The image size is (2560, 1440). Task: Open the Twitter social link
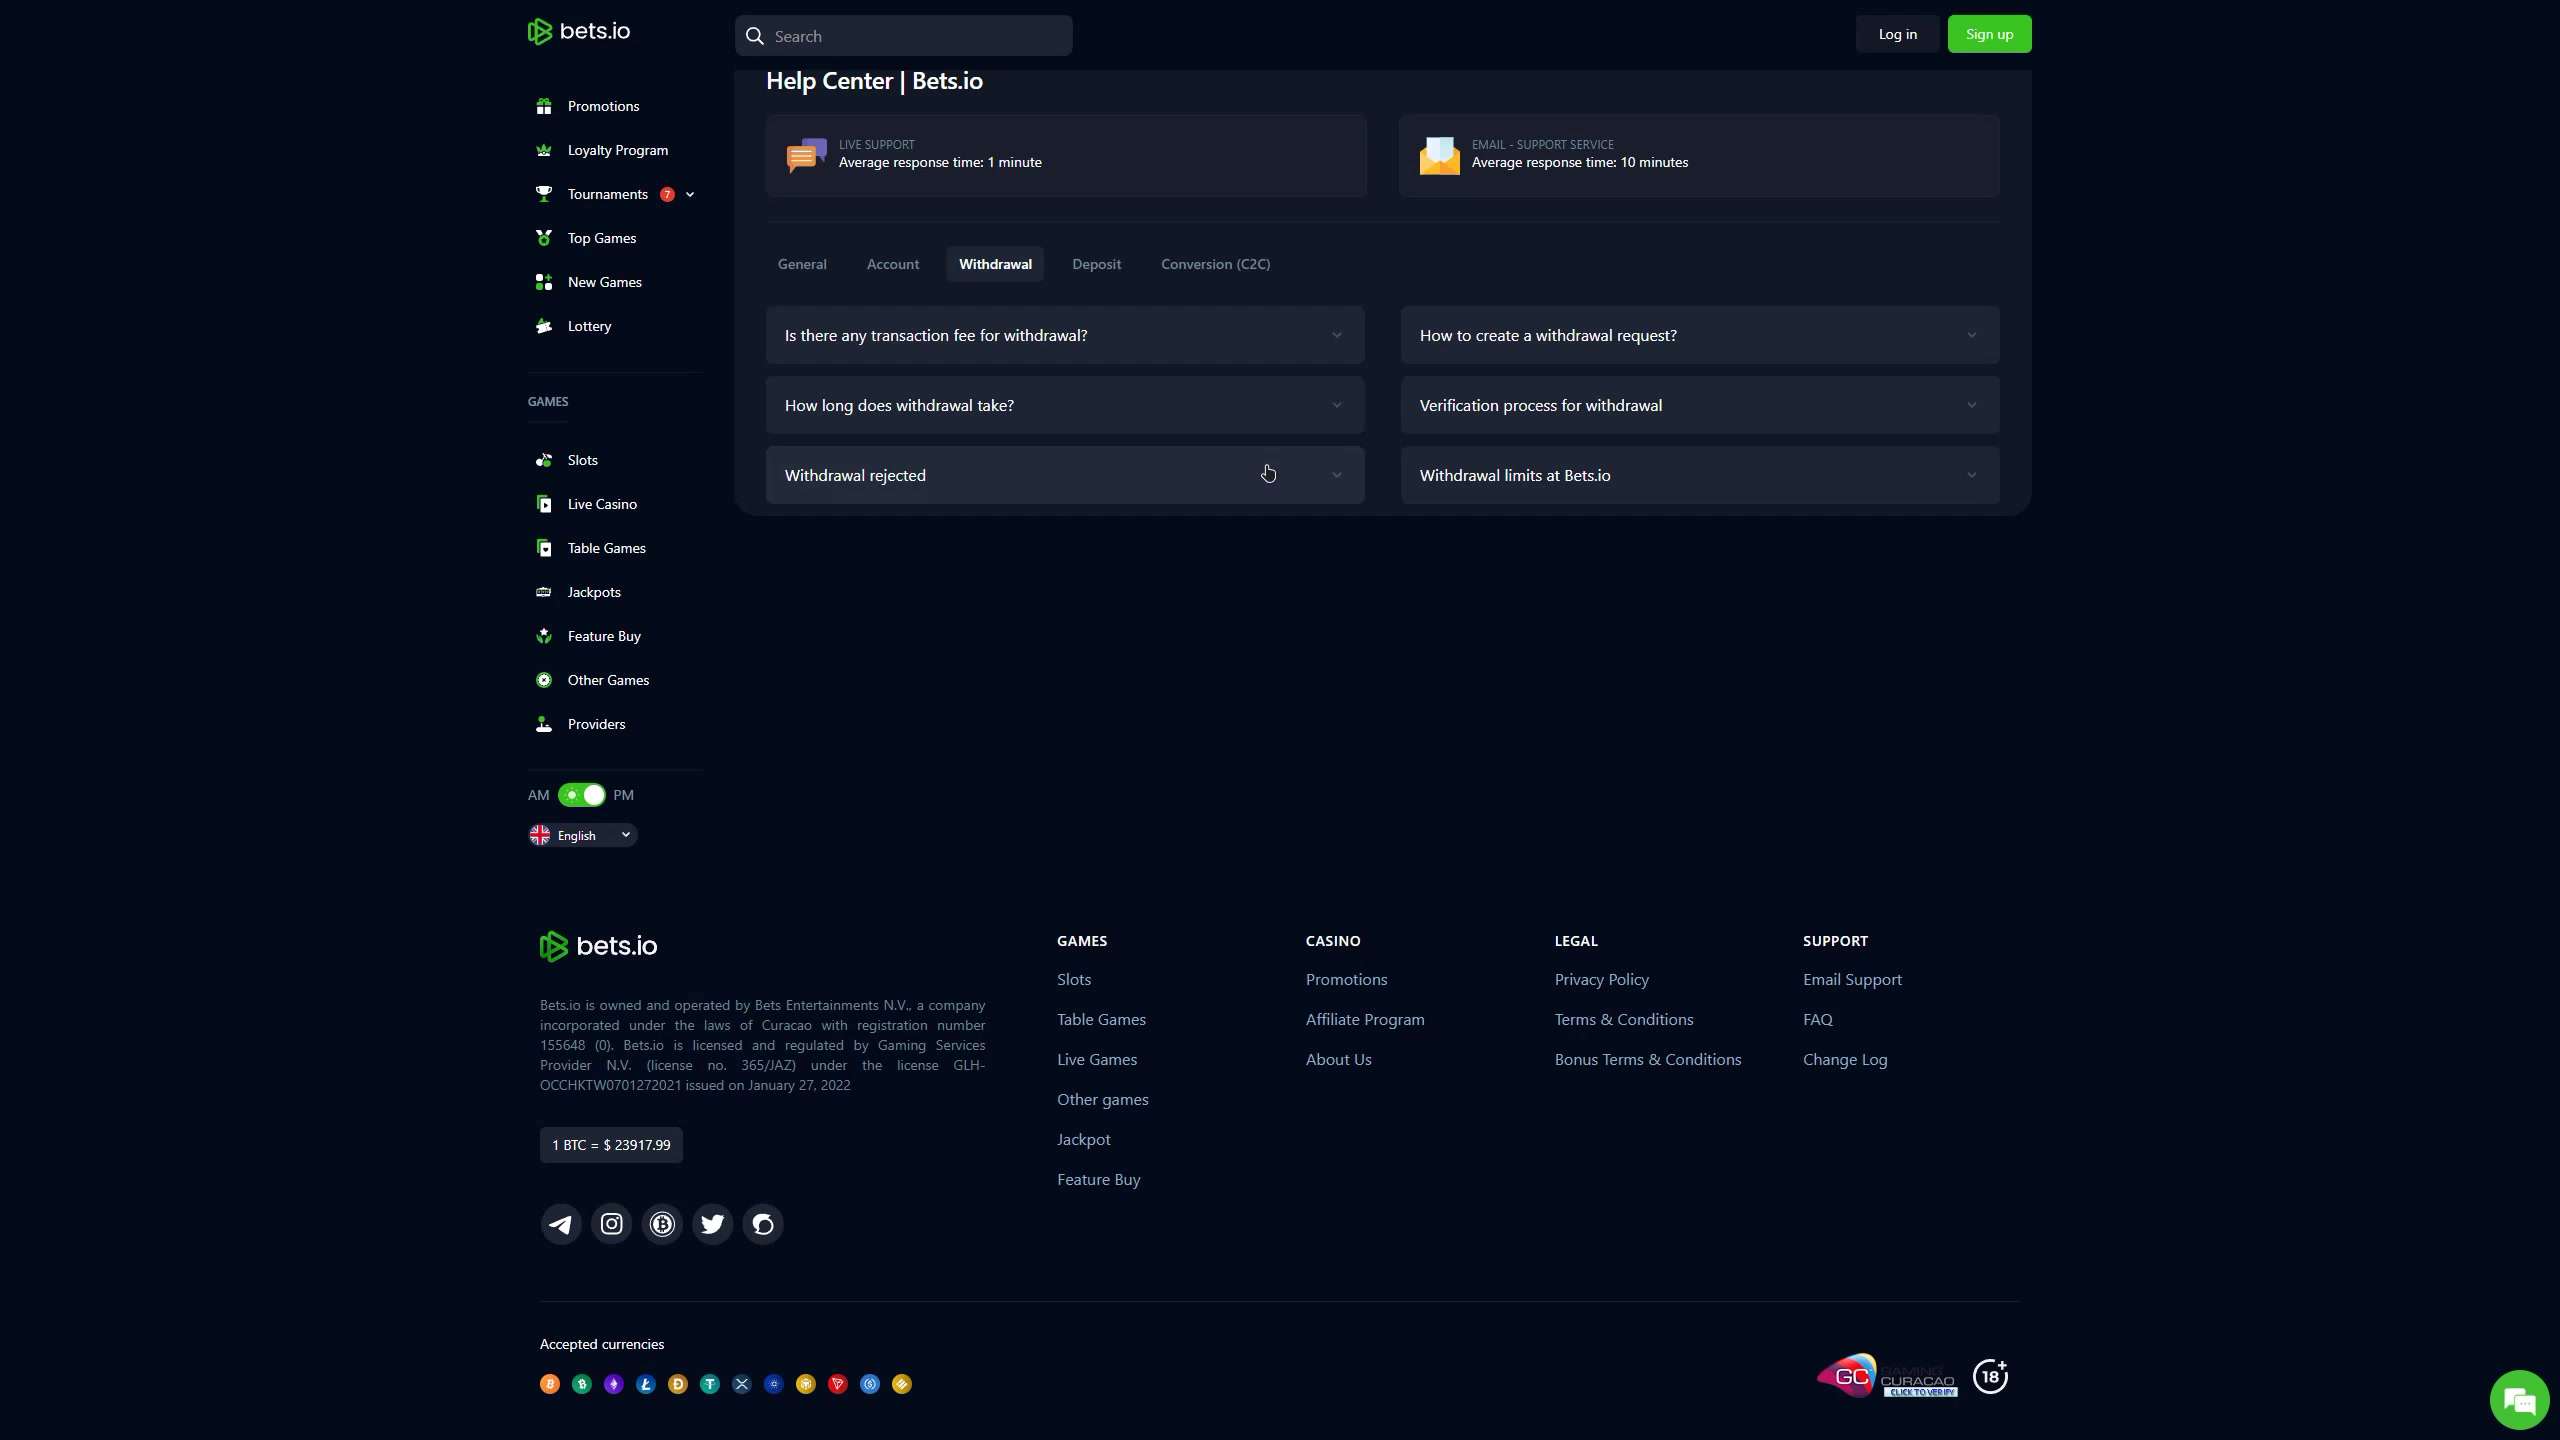[712, 1224]
